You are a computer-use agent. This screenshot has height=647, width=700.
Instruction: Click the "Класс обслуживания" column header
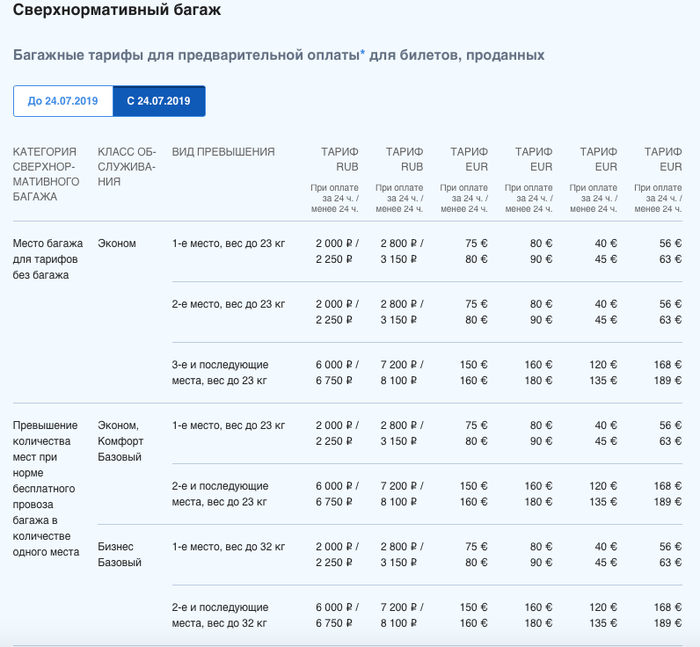(127, 167)
